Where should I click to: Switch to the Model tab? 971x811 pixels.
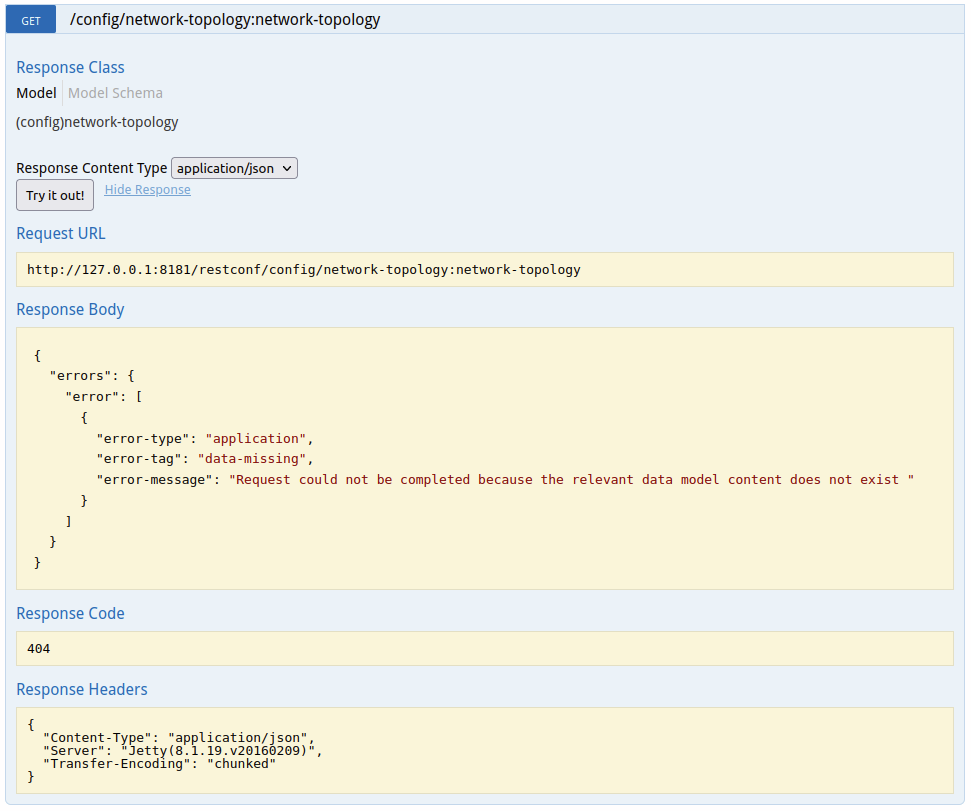(36, 93)
